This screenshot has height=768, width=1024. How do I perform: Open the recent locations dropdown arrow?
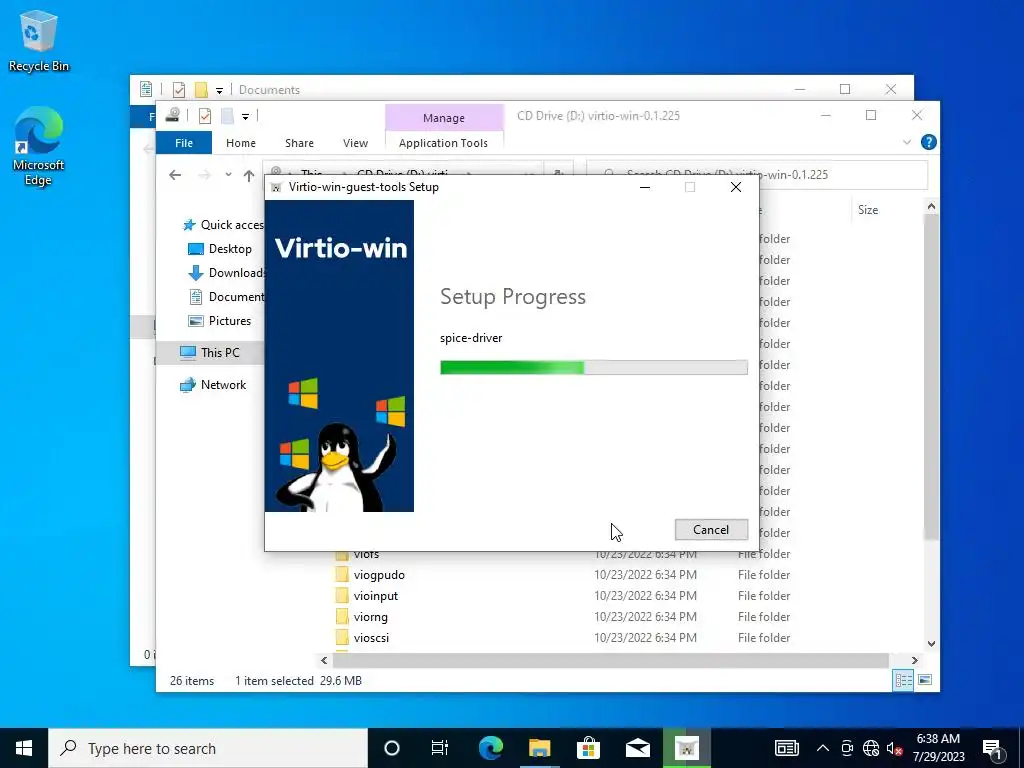228,175
